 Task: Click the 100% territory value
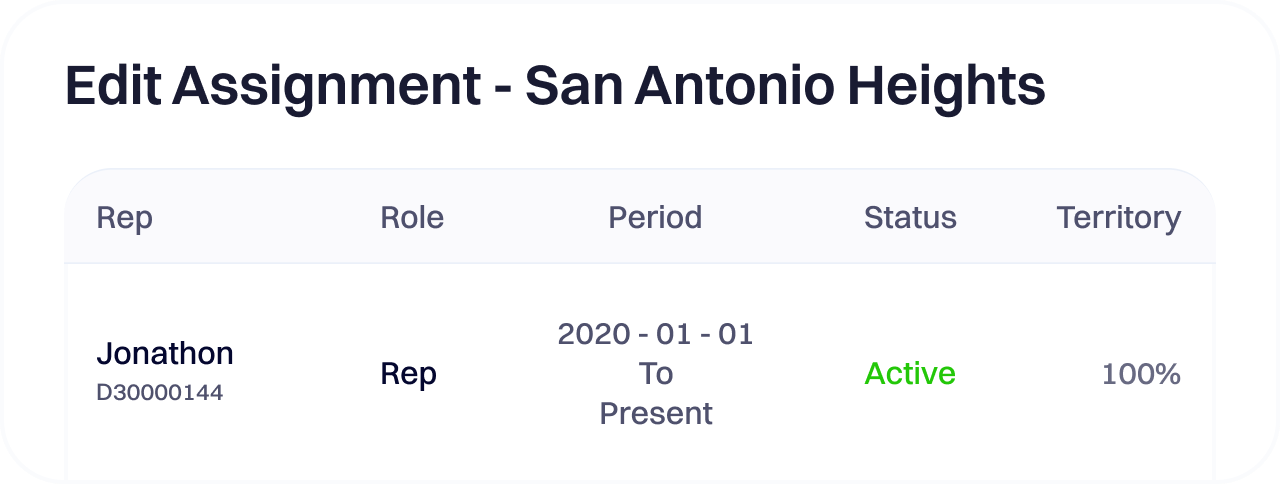(x=1141, y=375)
